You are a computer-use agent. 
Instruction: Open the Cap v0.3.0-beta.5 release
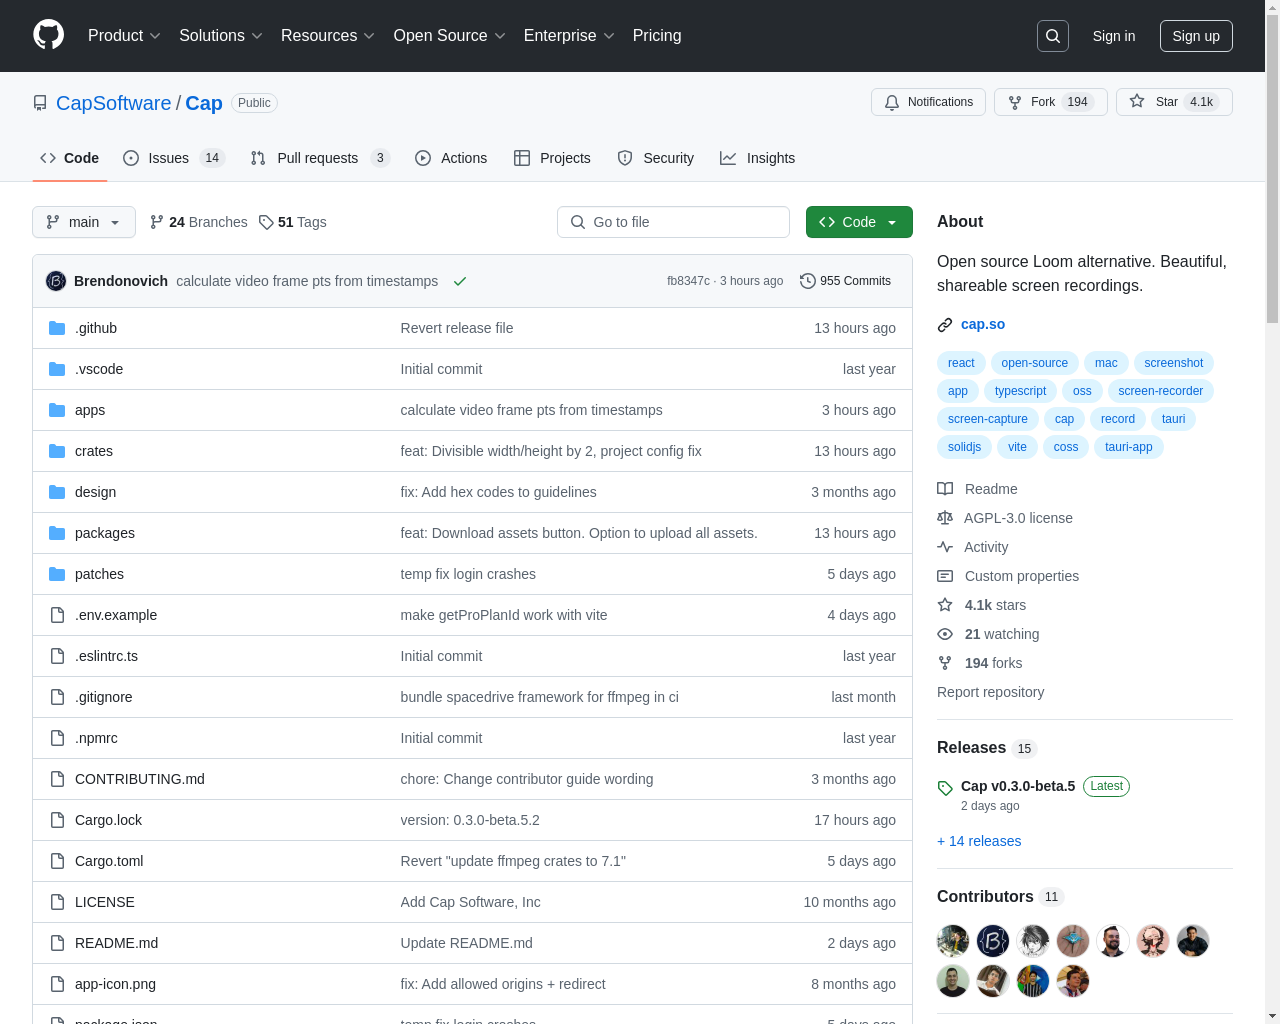click(x=1018, y=786)
